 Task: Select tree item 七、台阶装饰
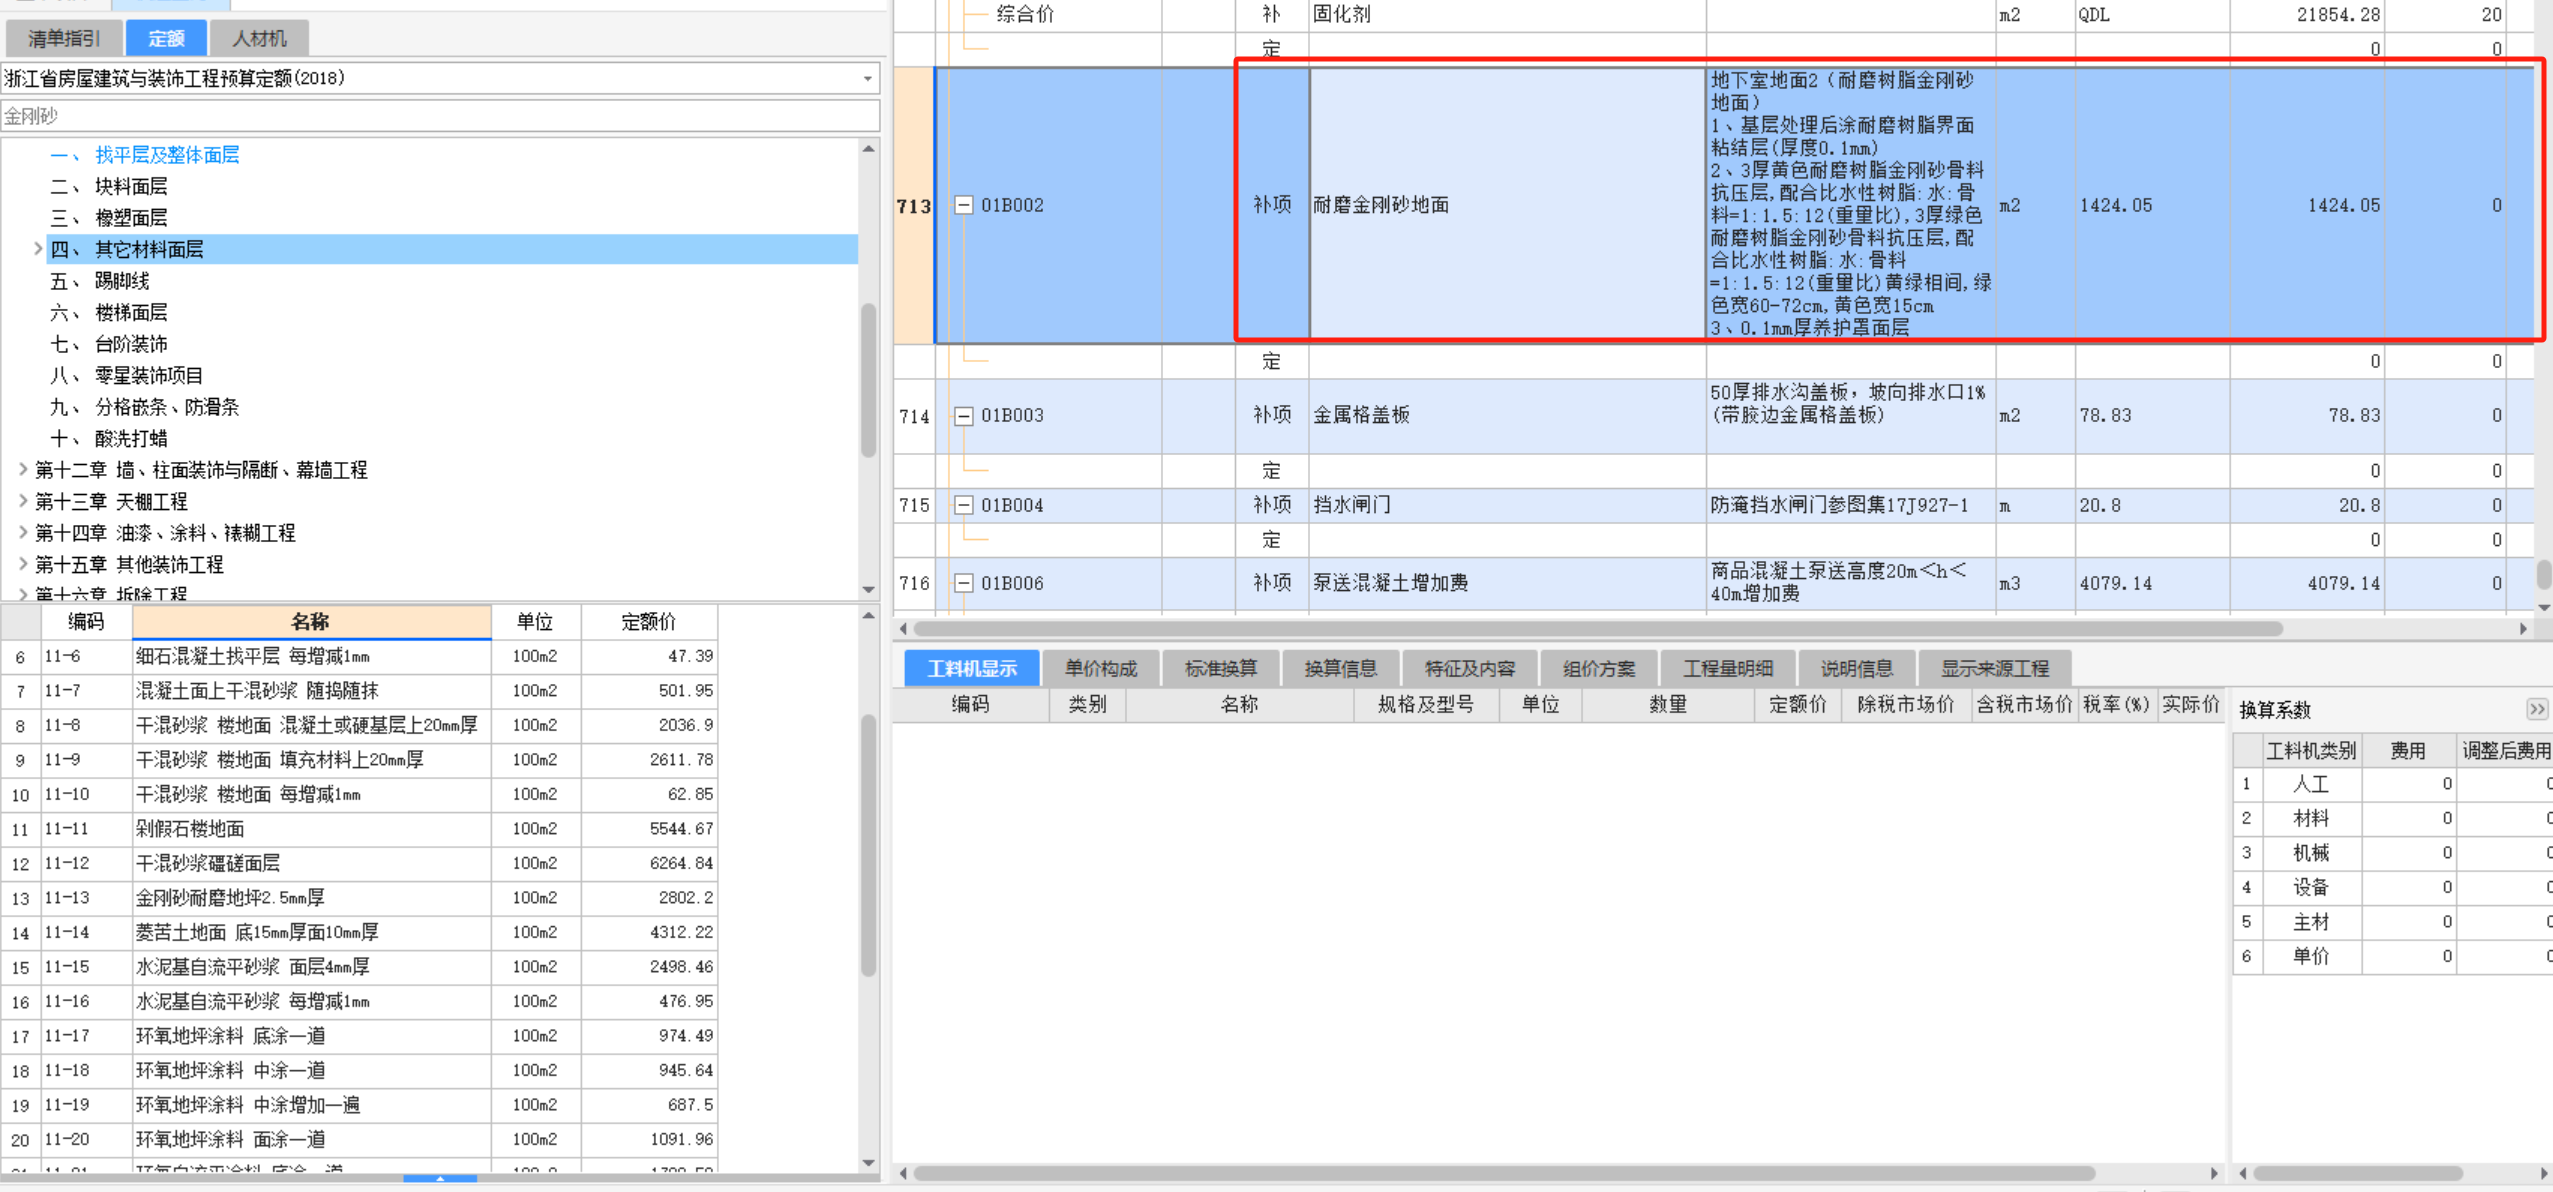click(x=109, y=344)
